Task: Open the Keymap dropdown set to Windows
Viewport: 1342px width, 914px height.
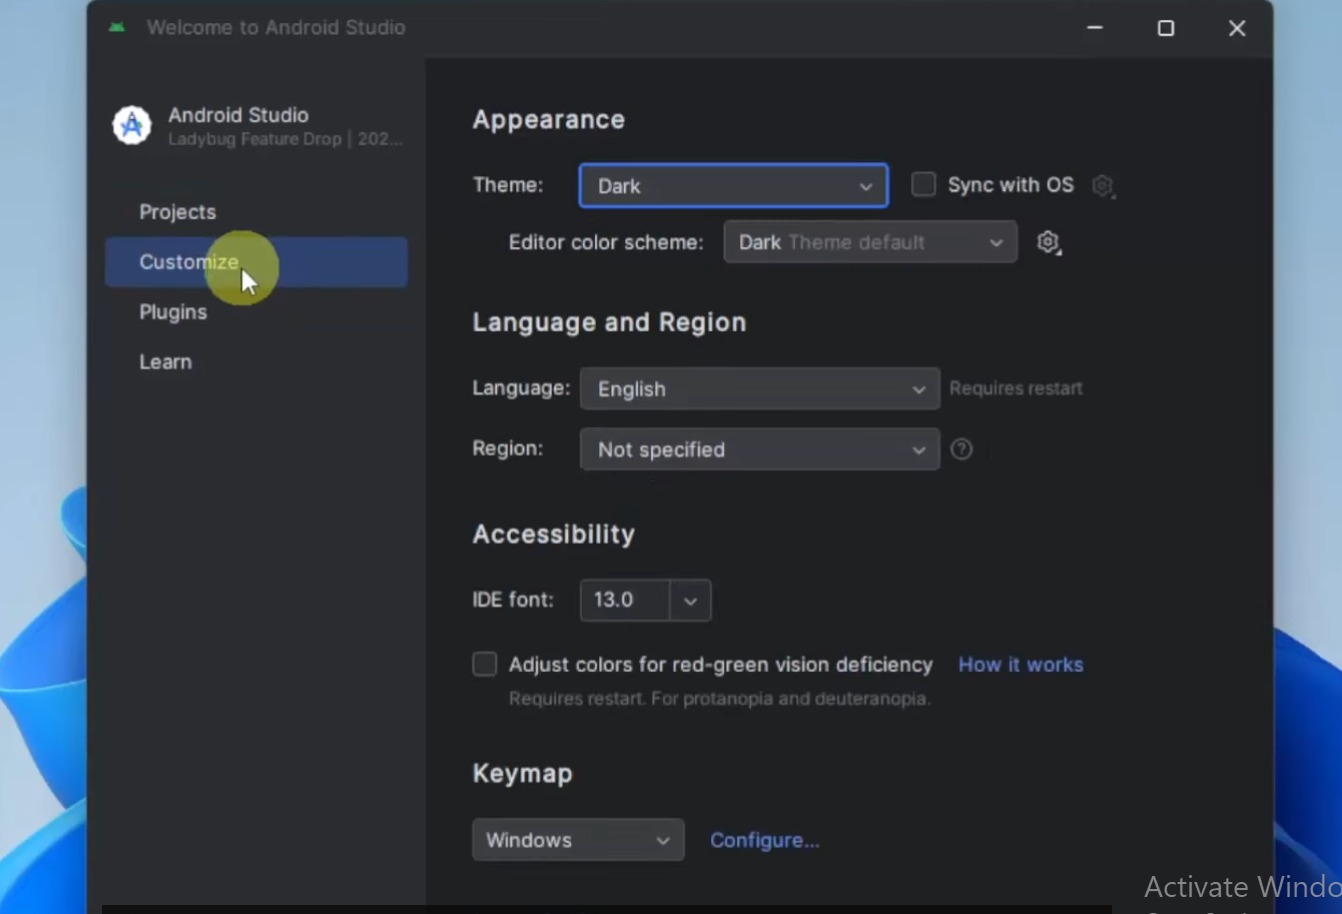Action: coord(578,840)
